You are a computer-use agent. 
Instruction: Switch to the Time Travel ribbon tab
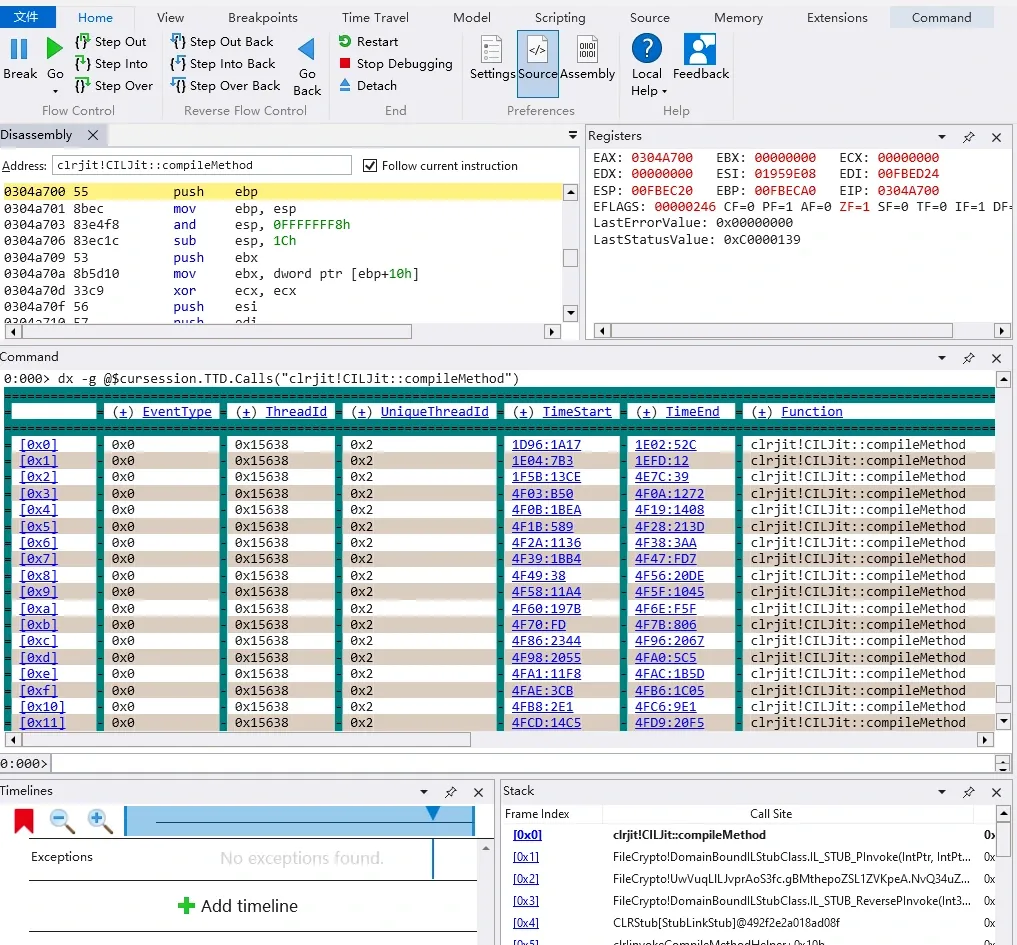[x=375, y=18]
